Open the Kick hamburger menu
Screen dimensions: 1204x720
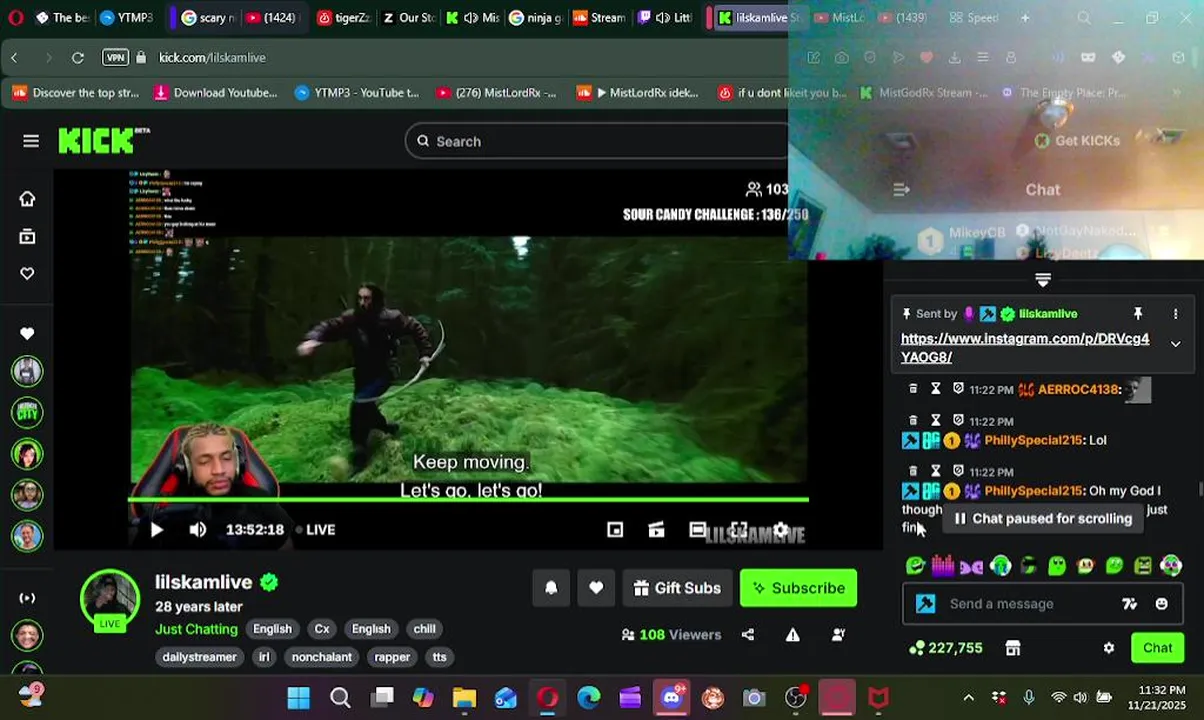31,141
